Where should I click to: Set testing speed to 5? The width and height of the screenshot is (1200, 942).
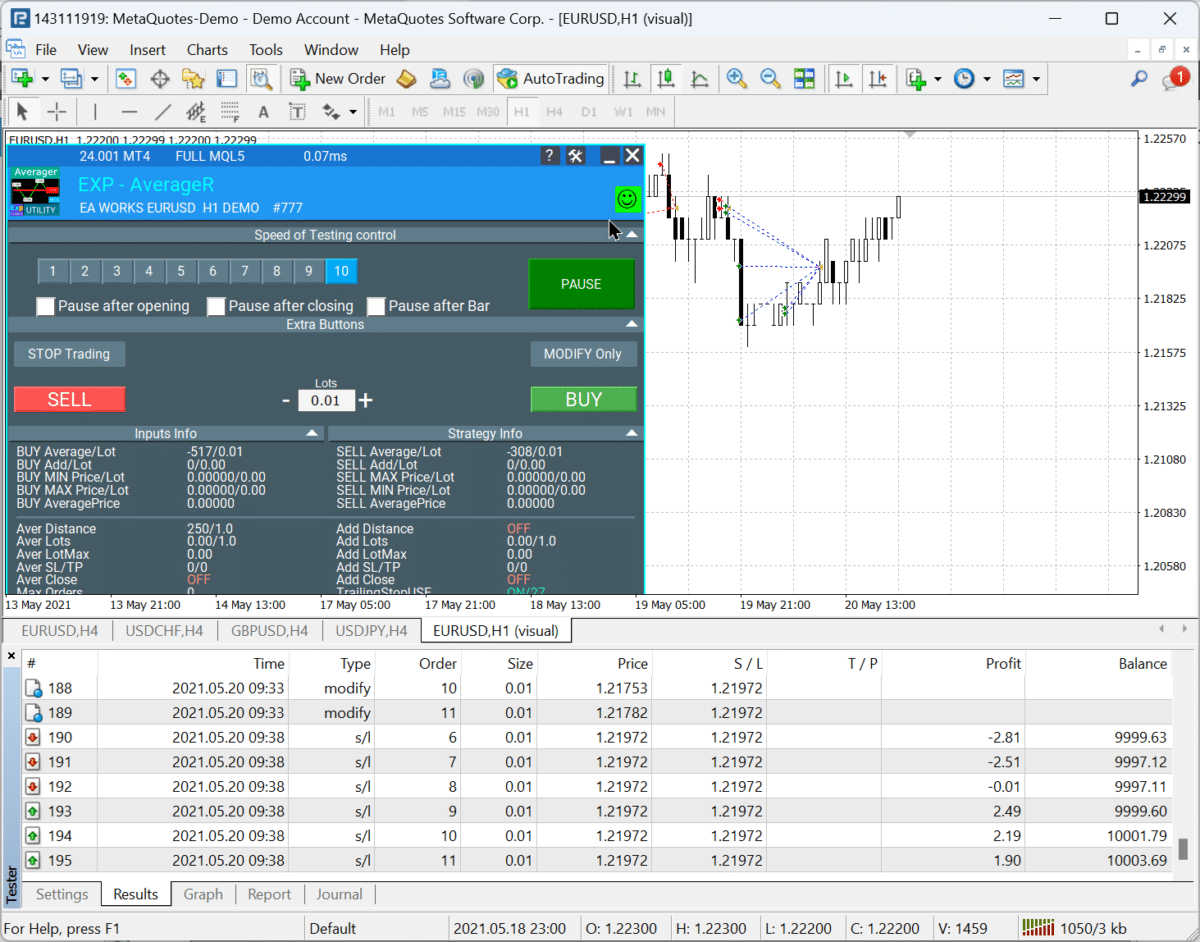(x=181, y=271)
